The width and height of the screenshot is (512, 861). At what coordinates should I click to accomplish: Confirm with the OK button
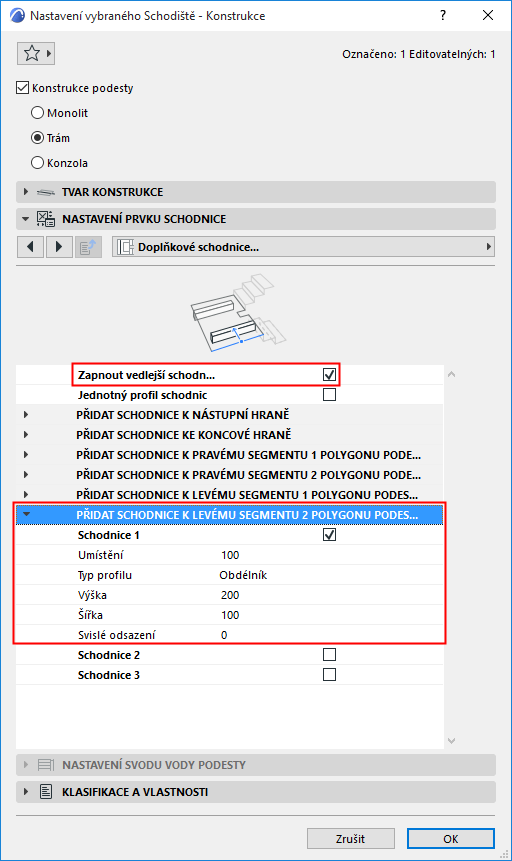tap(451, 838)
